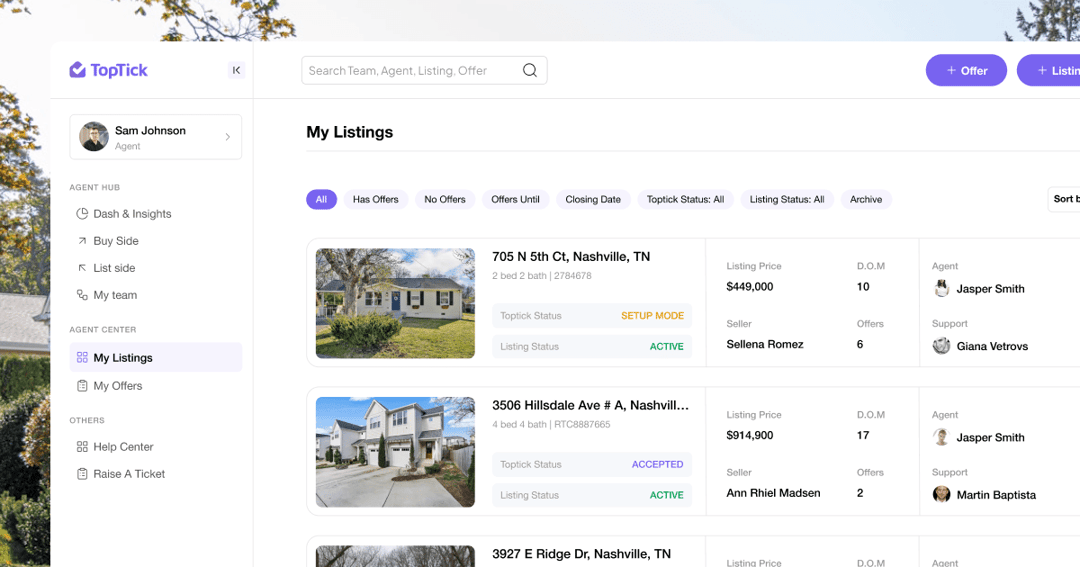Image resolution: width=1080 pixels, height=567 pixels.
Task: Click the My Listings page heading
Action: 349,132
